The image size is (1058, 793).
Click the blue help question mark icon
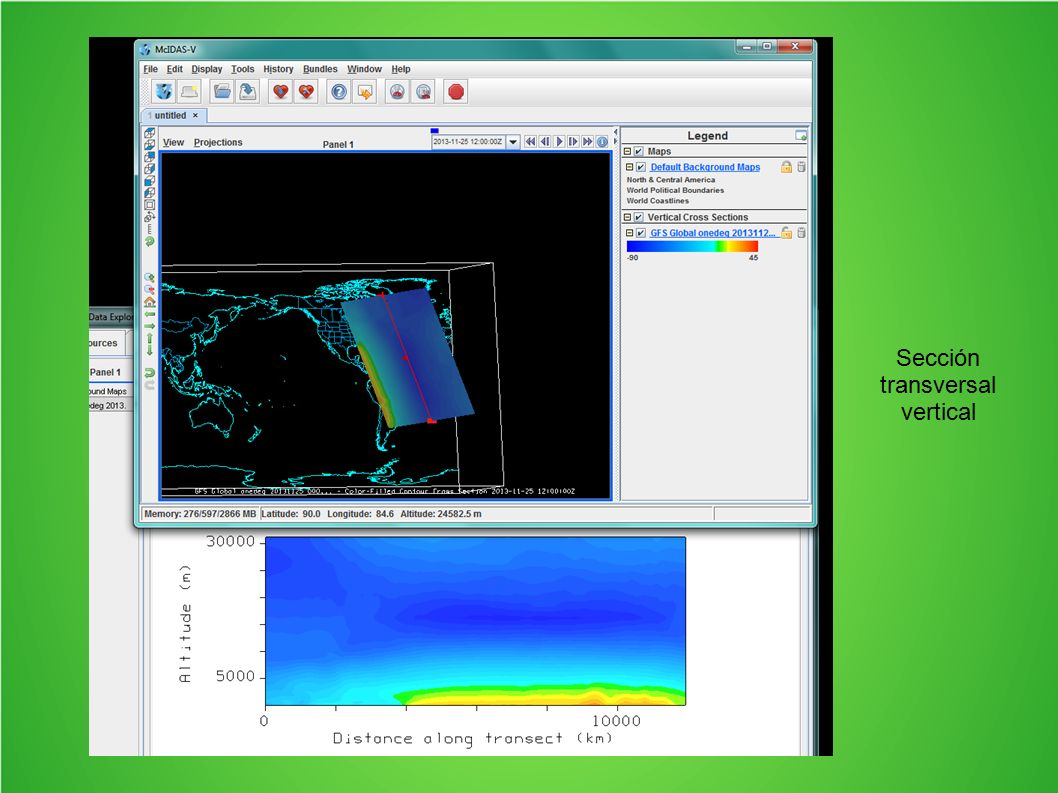point(339,92)
